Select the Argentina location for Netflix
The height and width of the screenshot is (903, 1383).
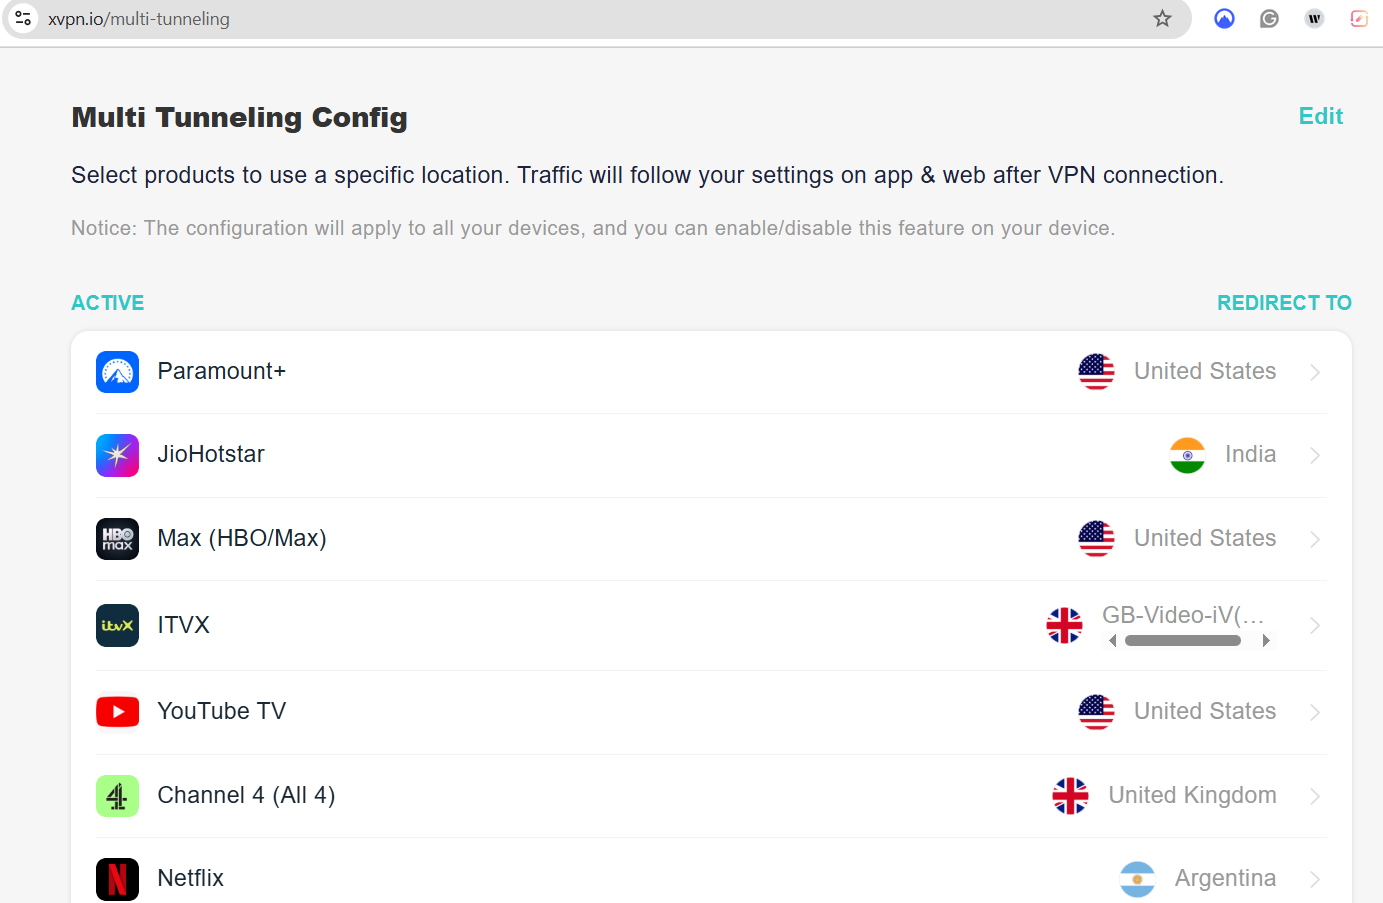(1224, 878)
